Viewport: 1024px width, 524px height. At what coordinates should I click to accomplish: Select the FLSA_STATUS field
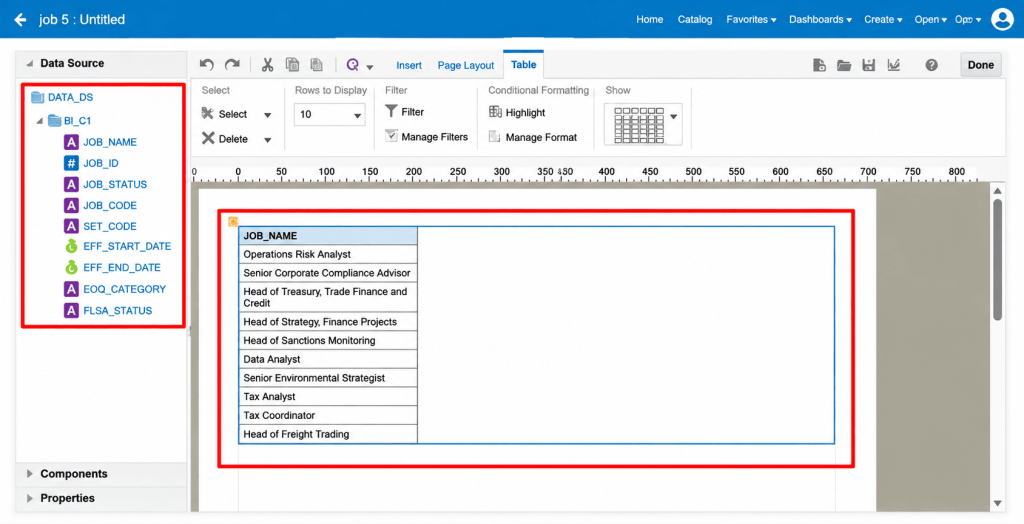tap(118, 310)
